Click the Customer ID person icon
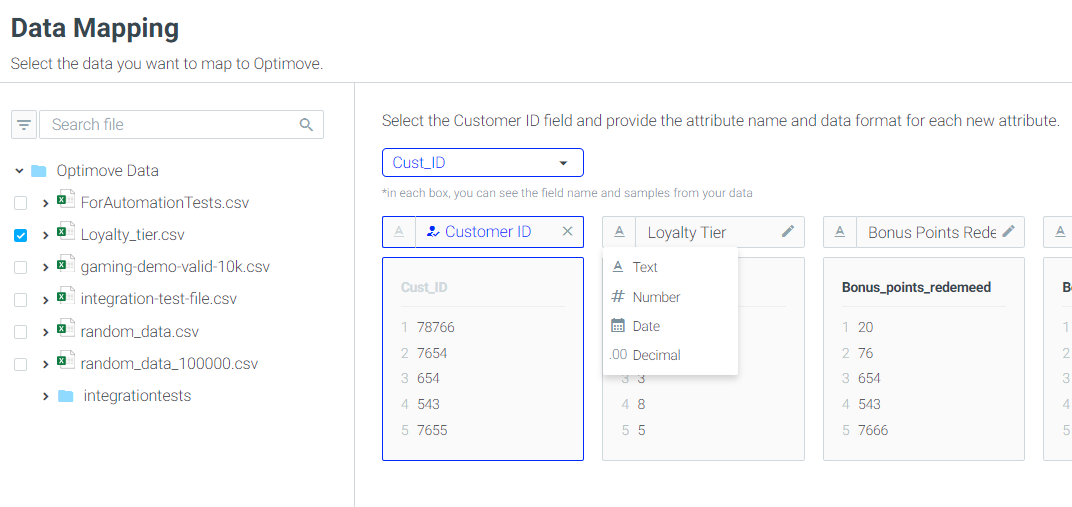Screen dimensions: 1072x507 tap(432, 232)
